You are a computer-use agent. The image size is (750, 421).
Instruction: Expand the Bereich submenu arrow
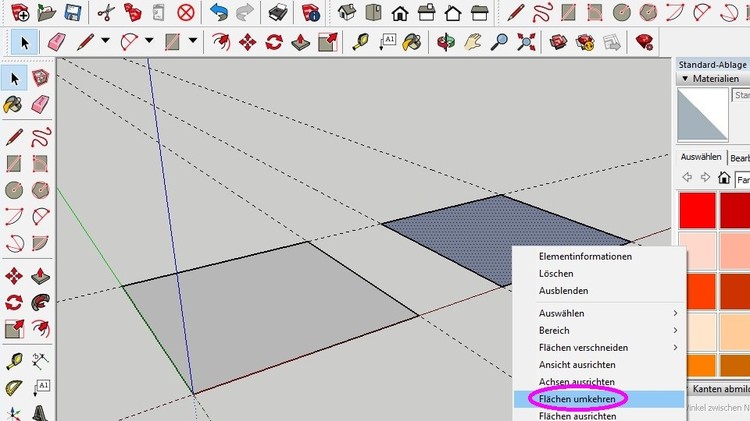tap(675, 331)
